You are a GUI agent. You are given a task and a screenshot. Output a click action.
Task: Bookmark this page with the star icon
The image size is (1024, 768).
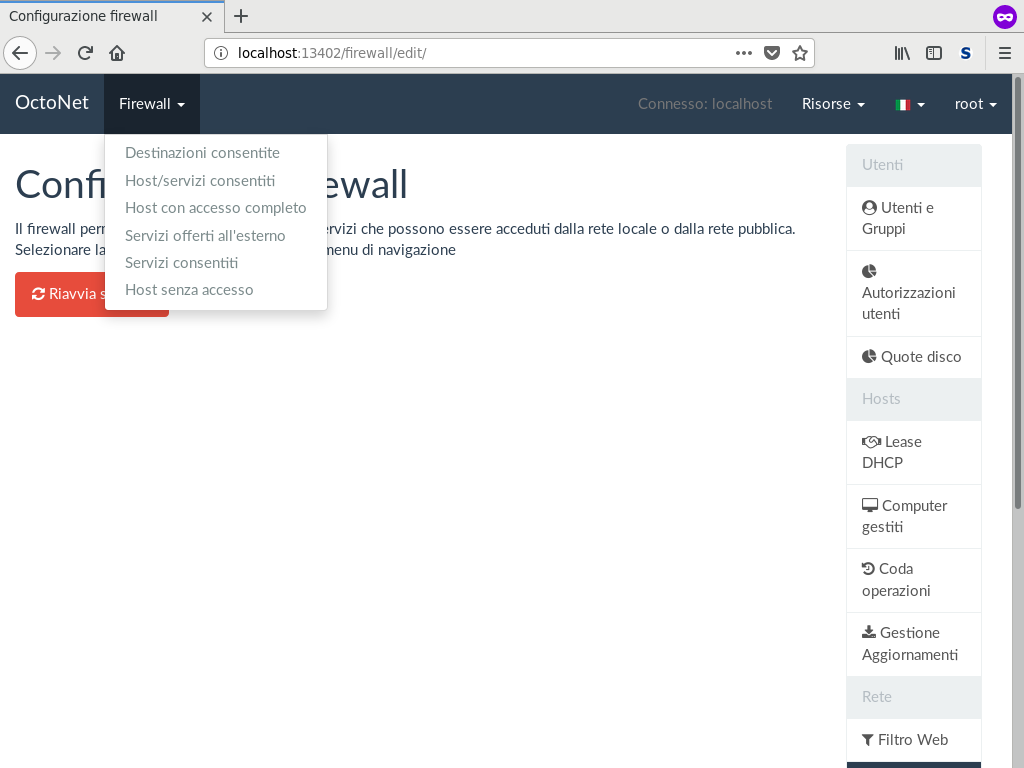point(800,53)
